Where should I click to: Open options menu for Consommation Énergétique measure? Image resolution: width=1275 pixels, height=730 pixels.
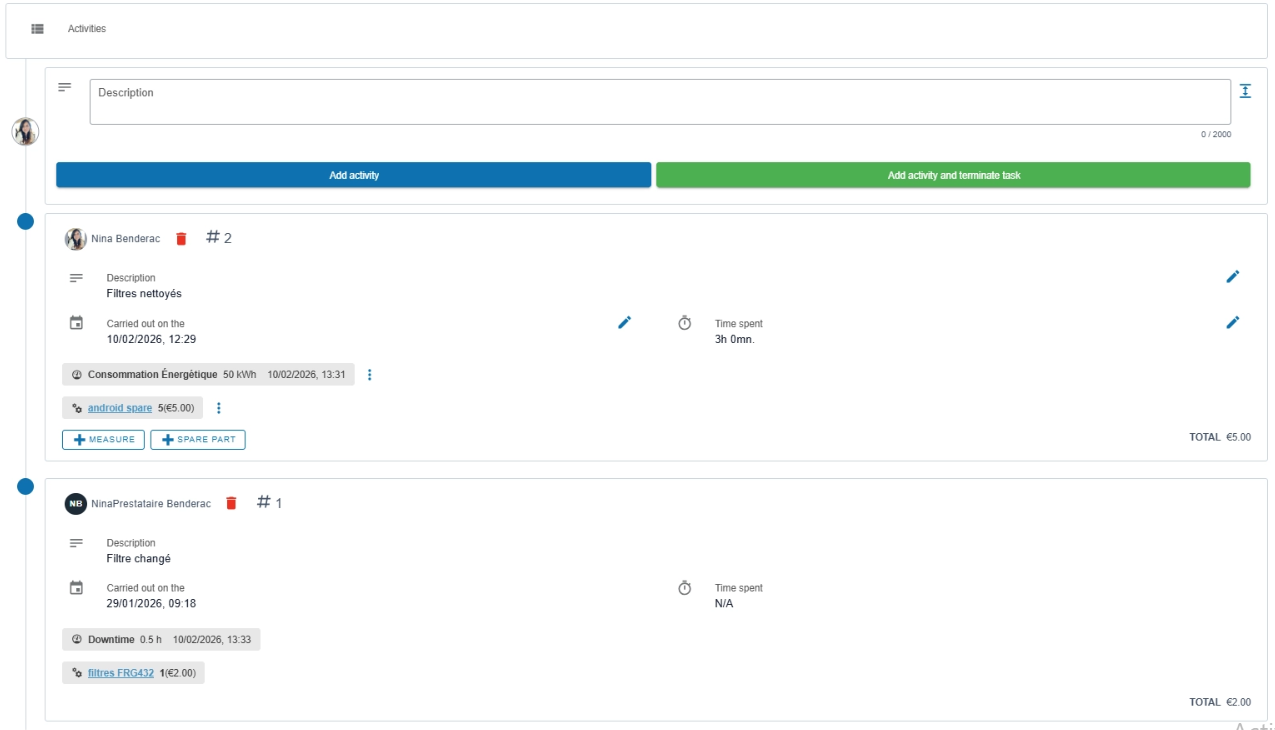[369, 375]
